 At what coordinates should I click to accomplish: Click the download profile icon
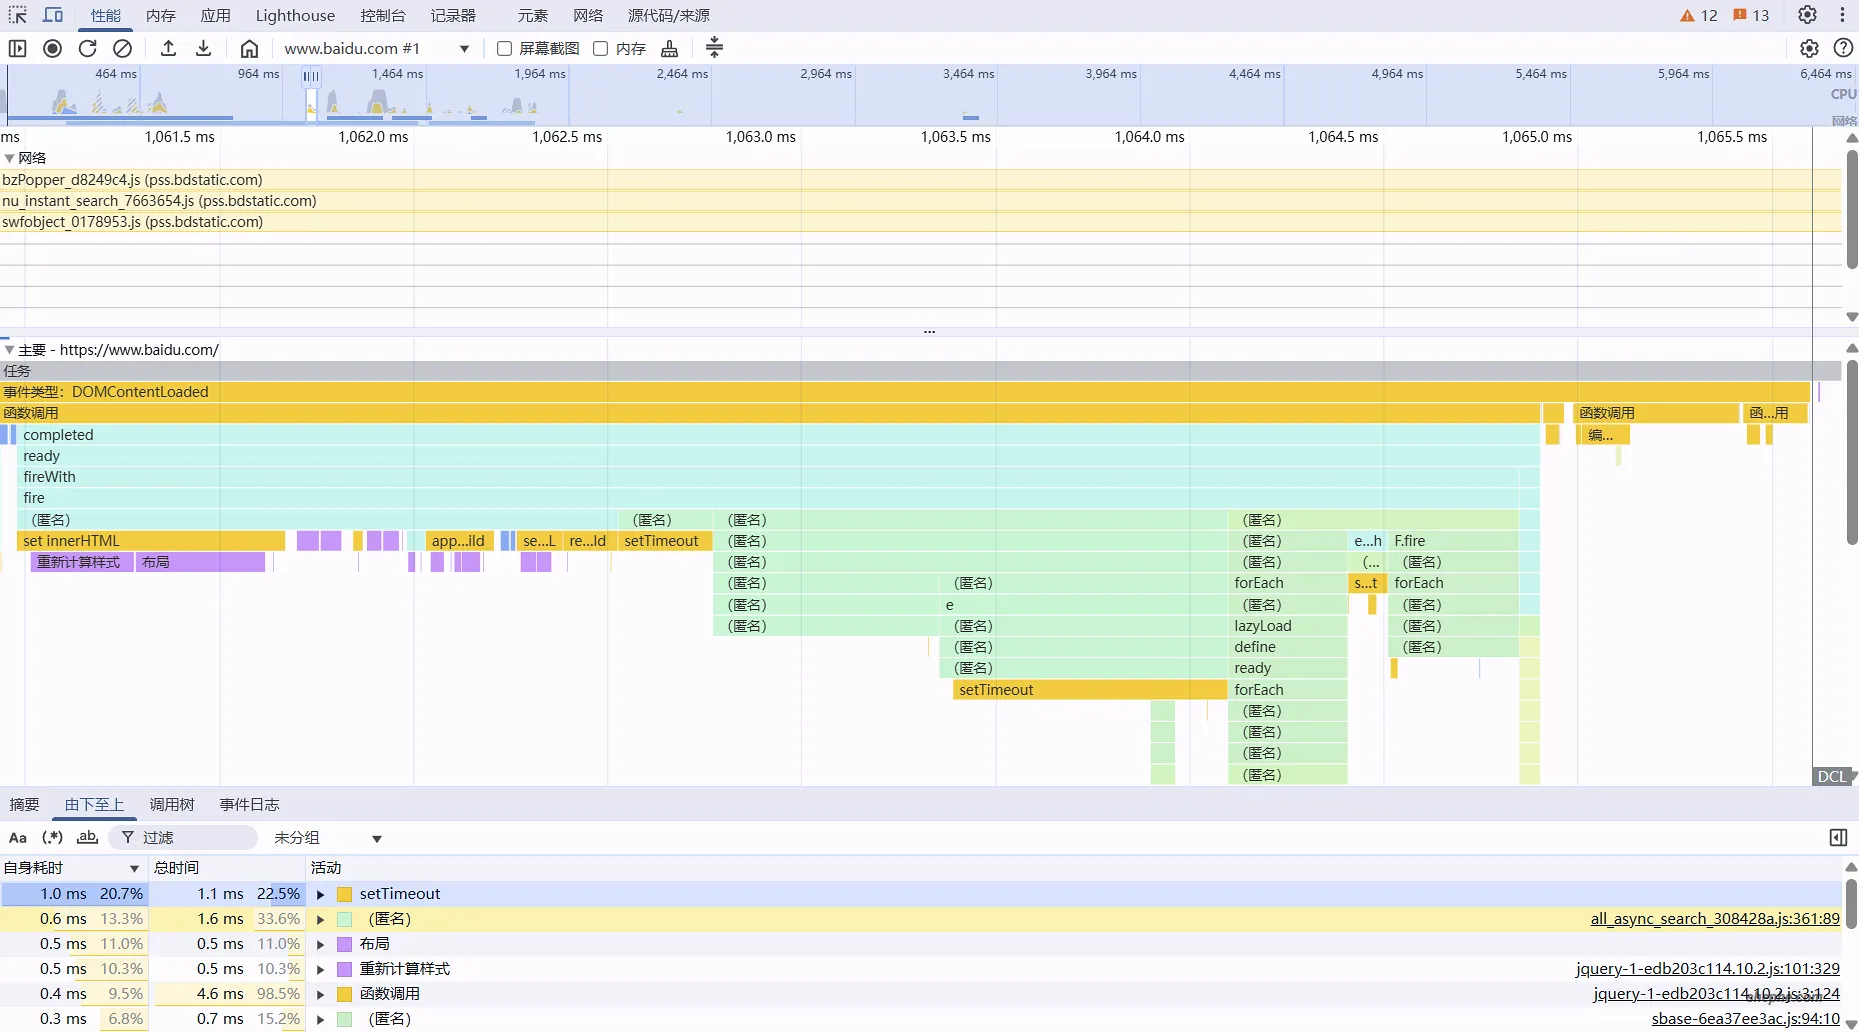(x=203, y=48)
